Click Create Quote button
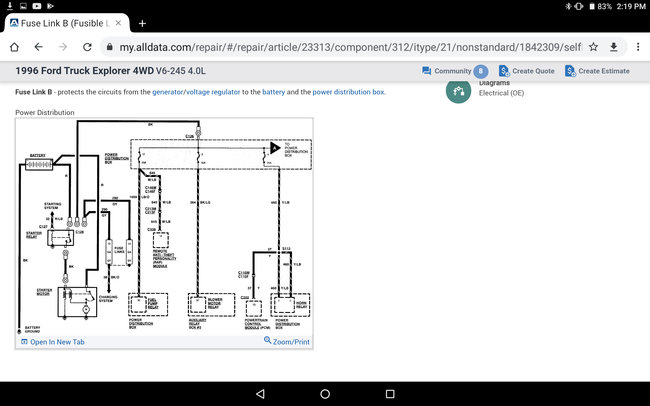Viewport: 650px width, 406px height. pos(526,71)
